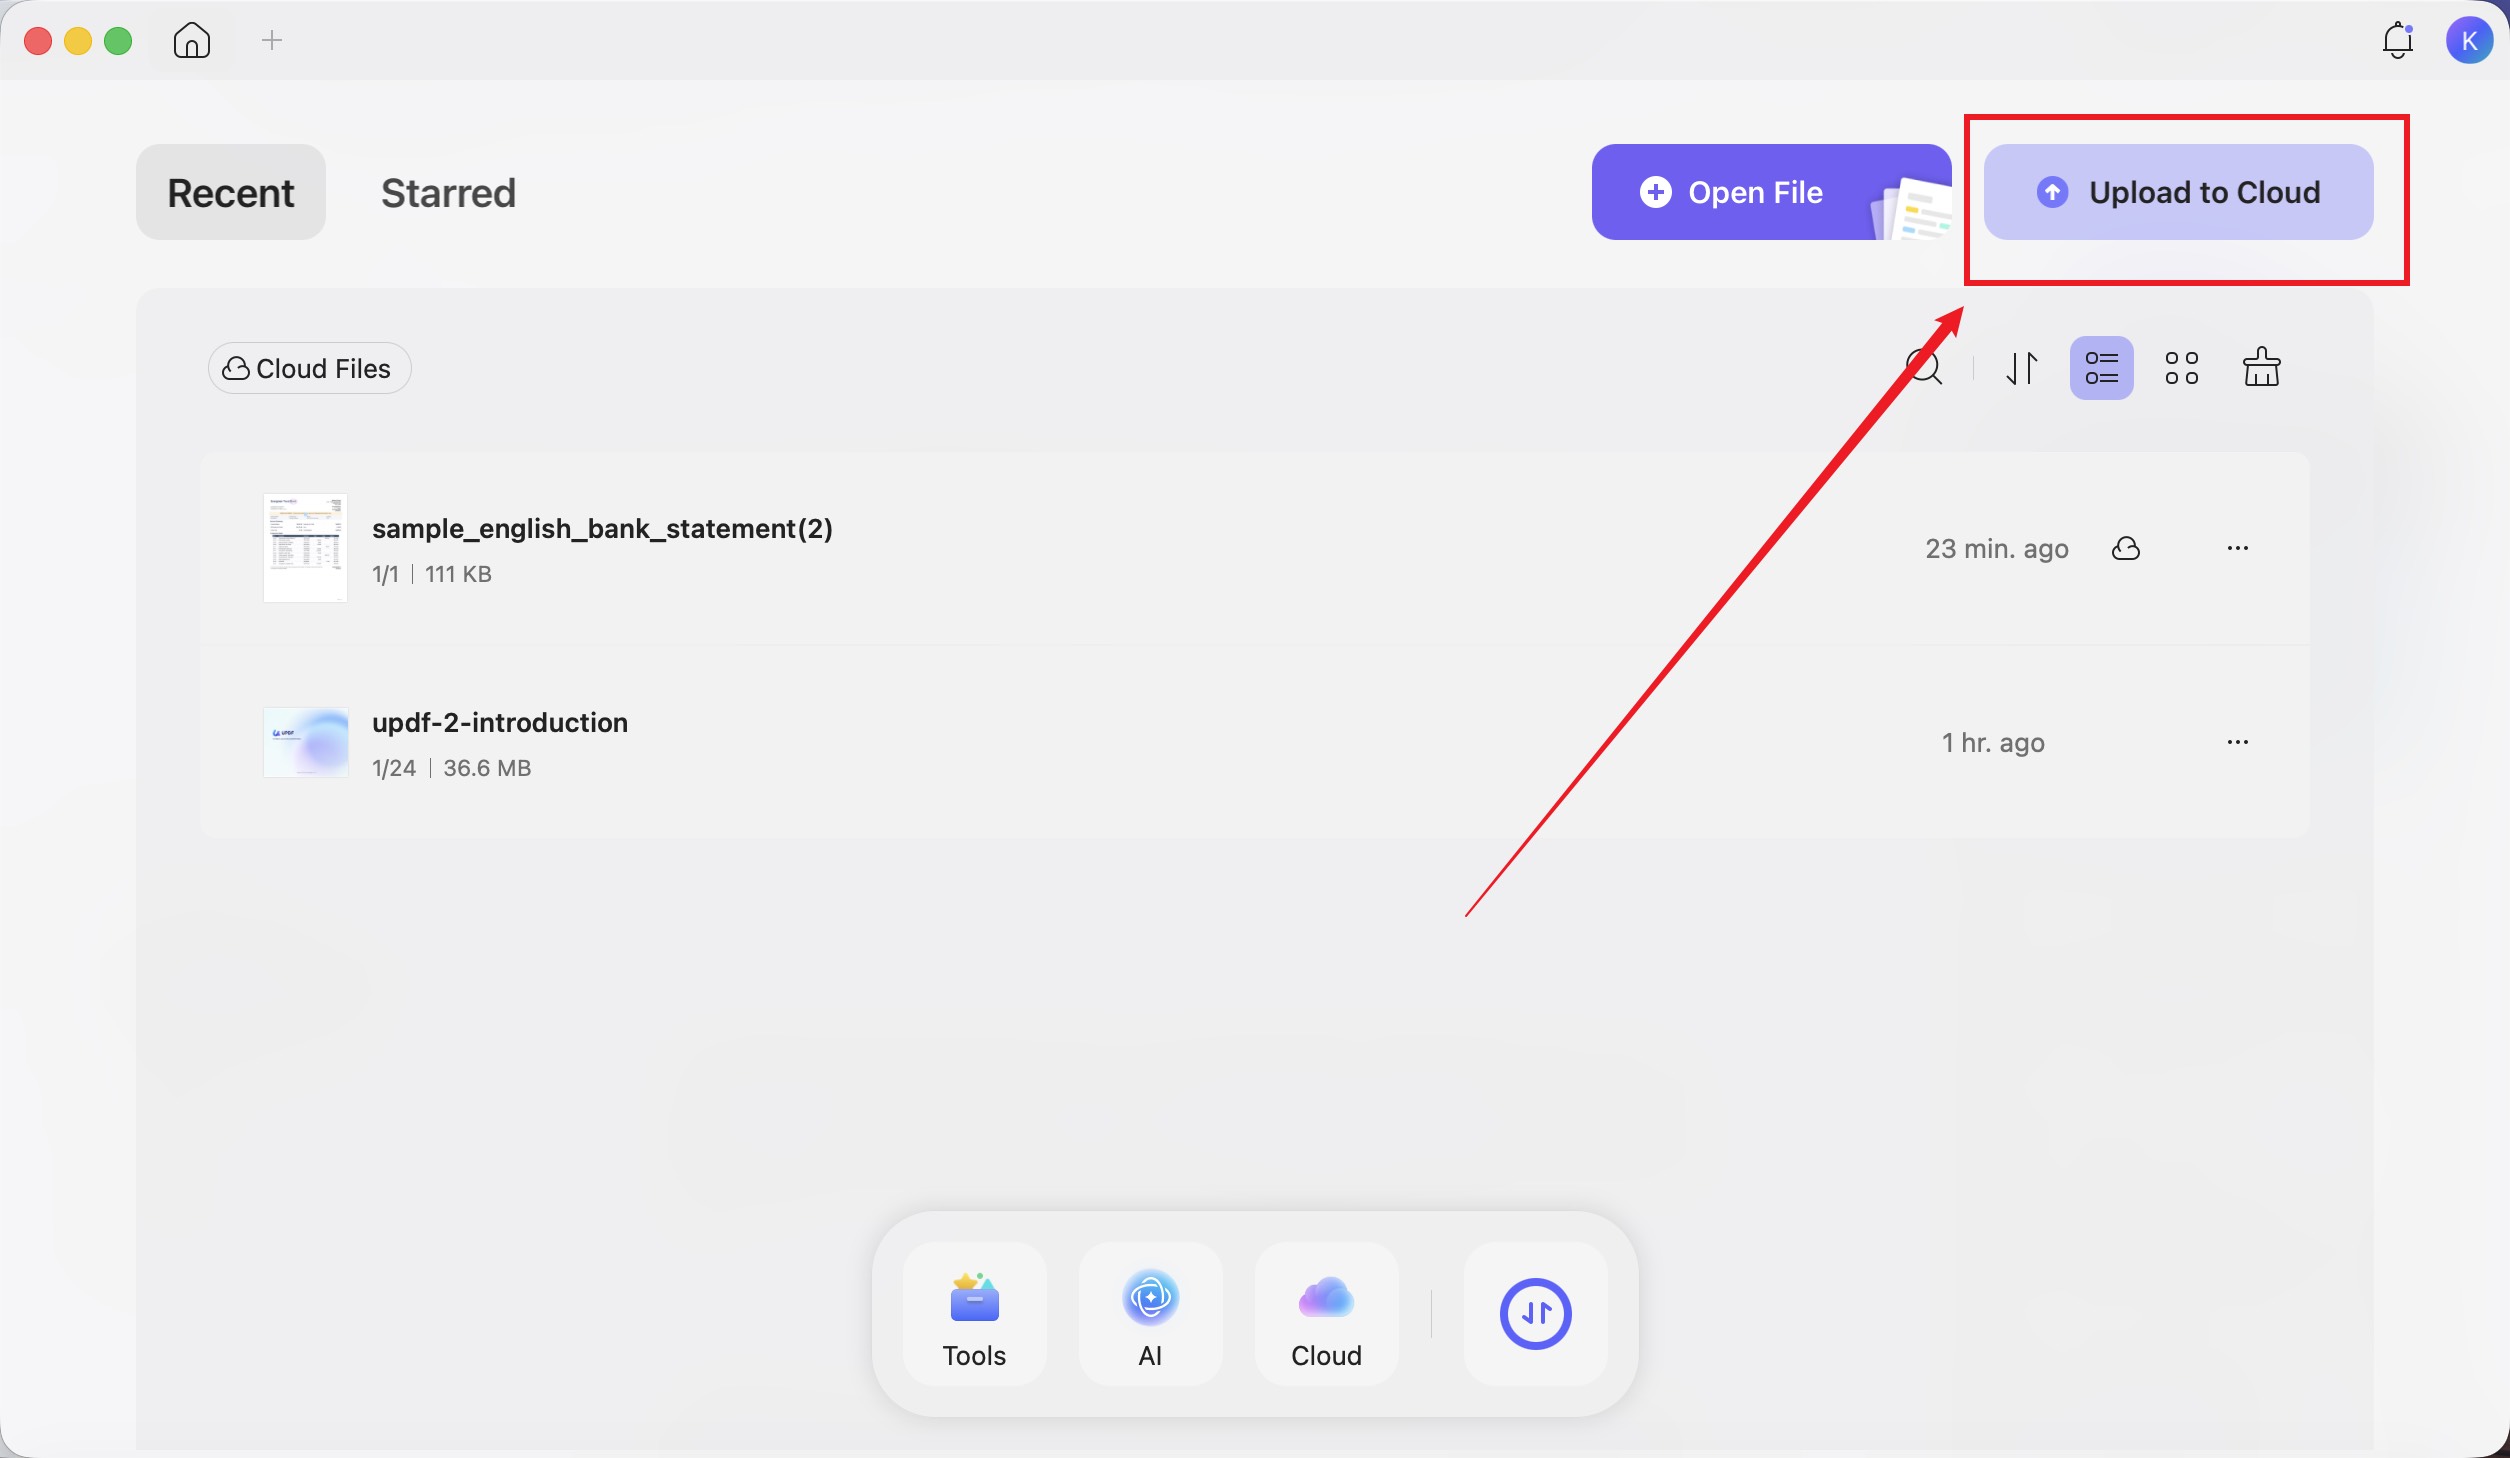Open the AI assistant in bottom dock

[x=1150, y=1313]
